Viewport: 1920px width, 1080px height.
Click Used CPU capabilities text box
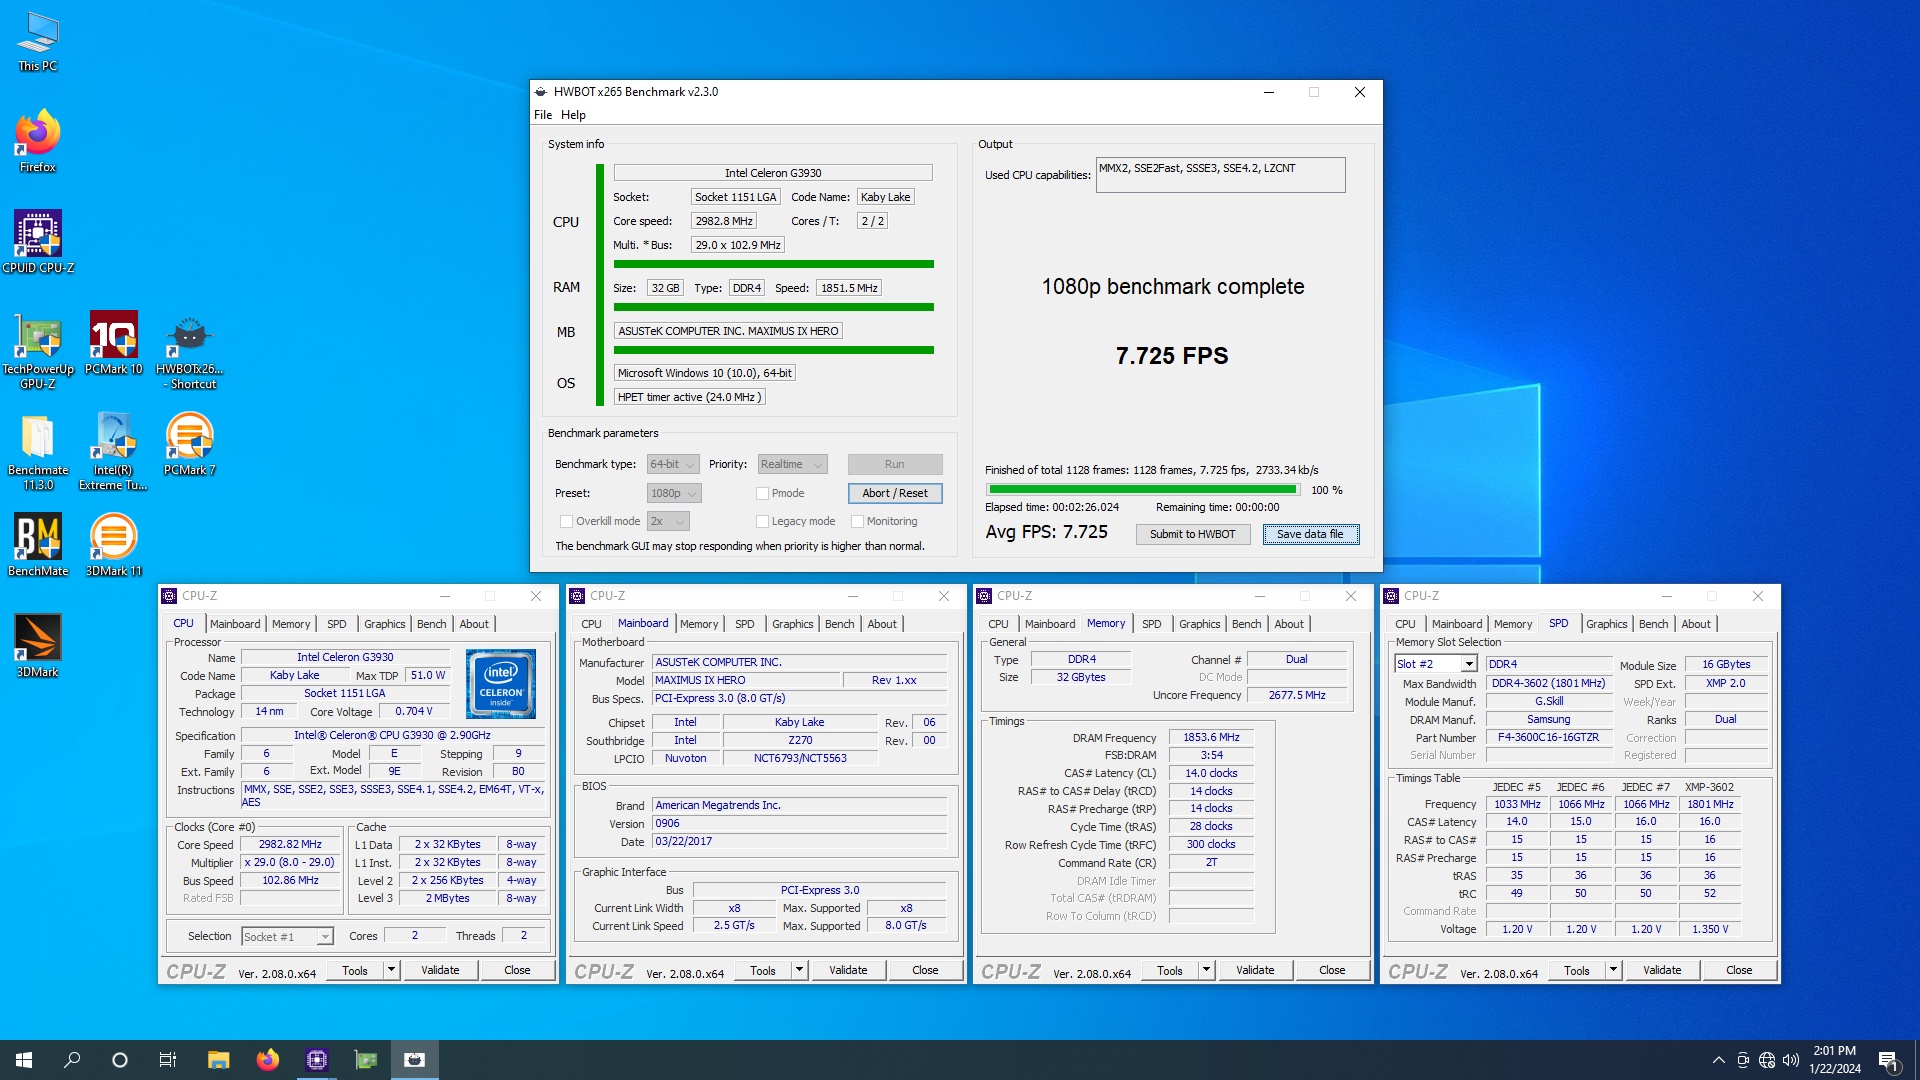pos(1220,175)
